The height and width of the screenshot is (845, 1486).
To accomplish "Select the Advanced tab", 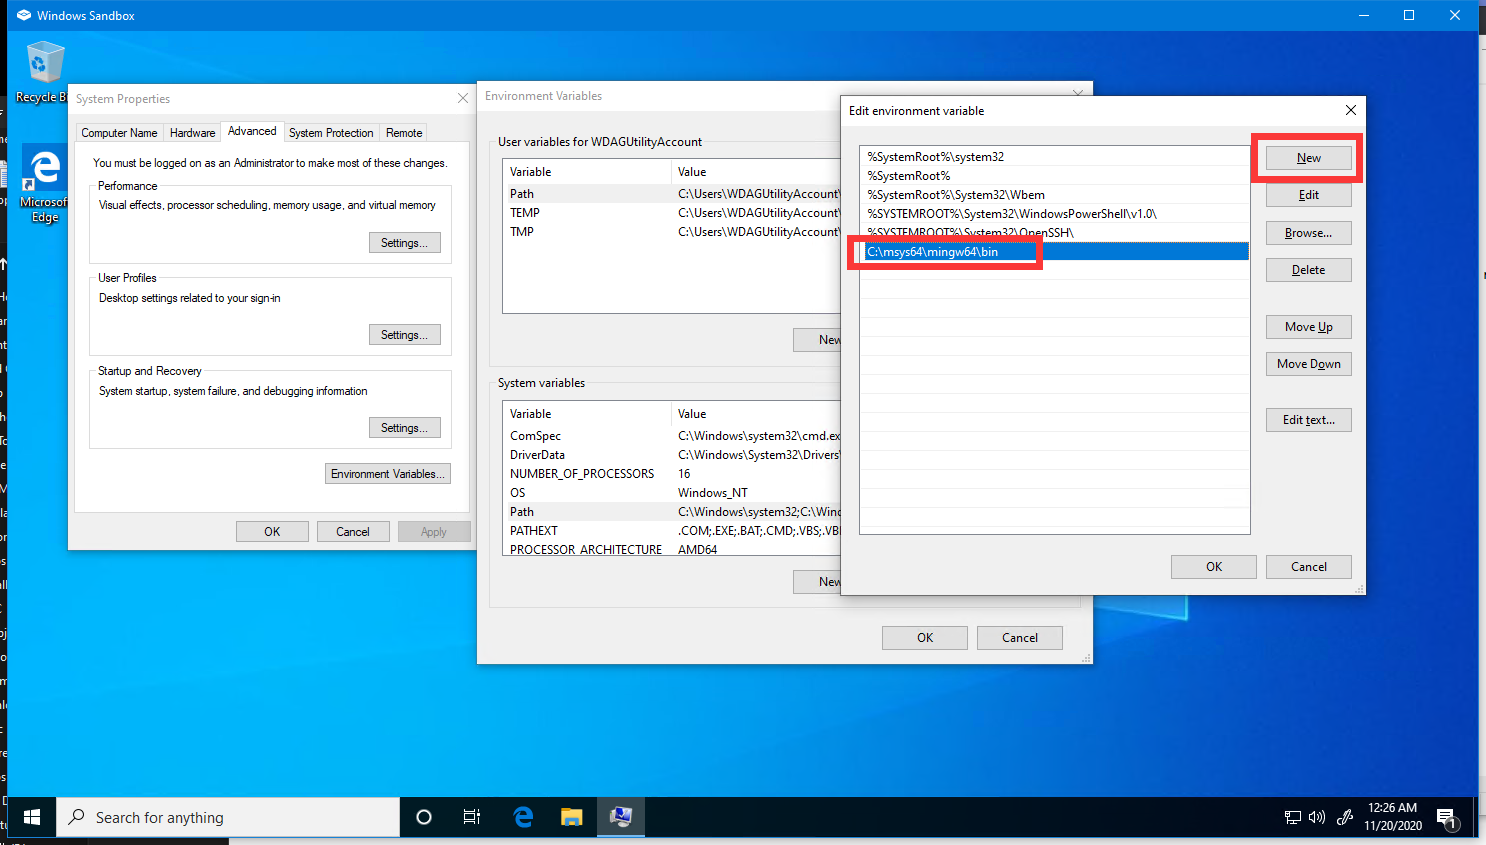I will (252, 131).
